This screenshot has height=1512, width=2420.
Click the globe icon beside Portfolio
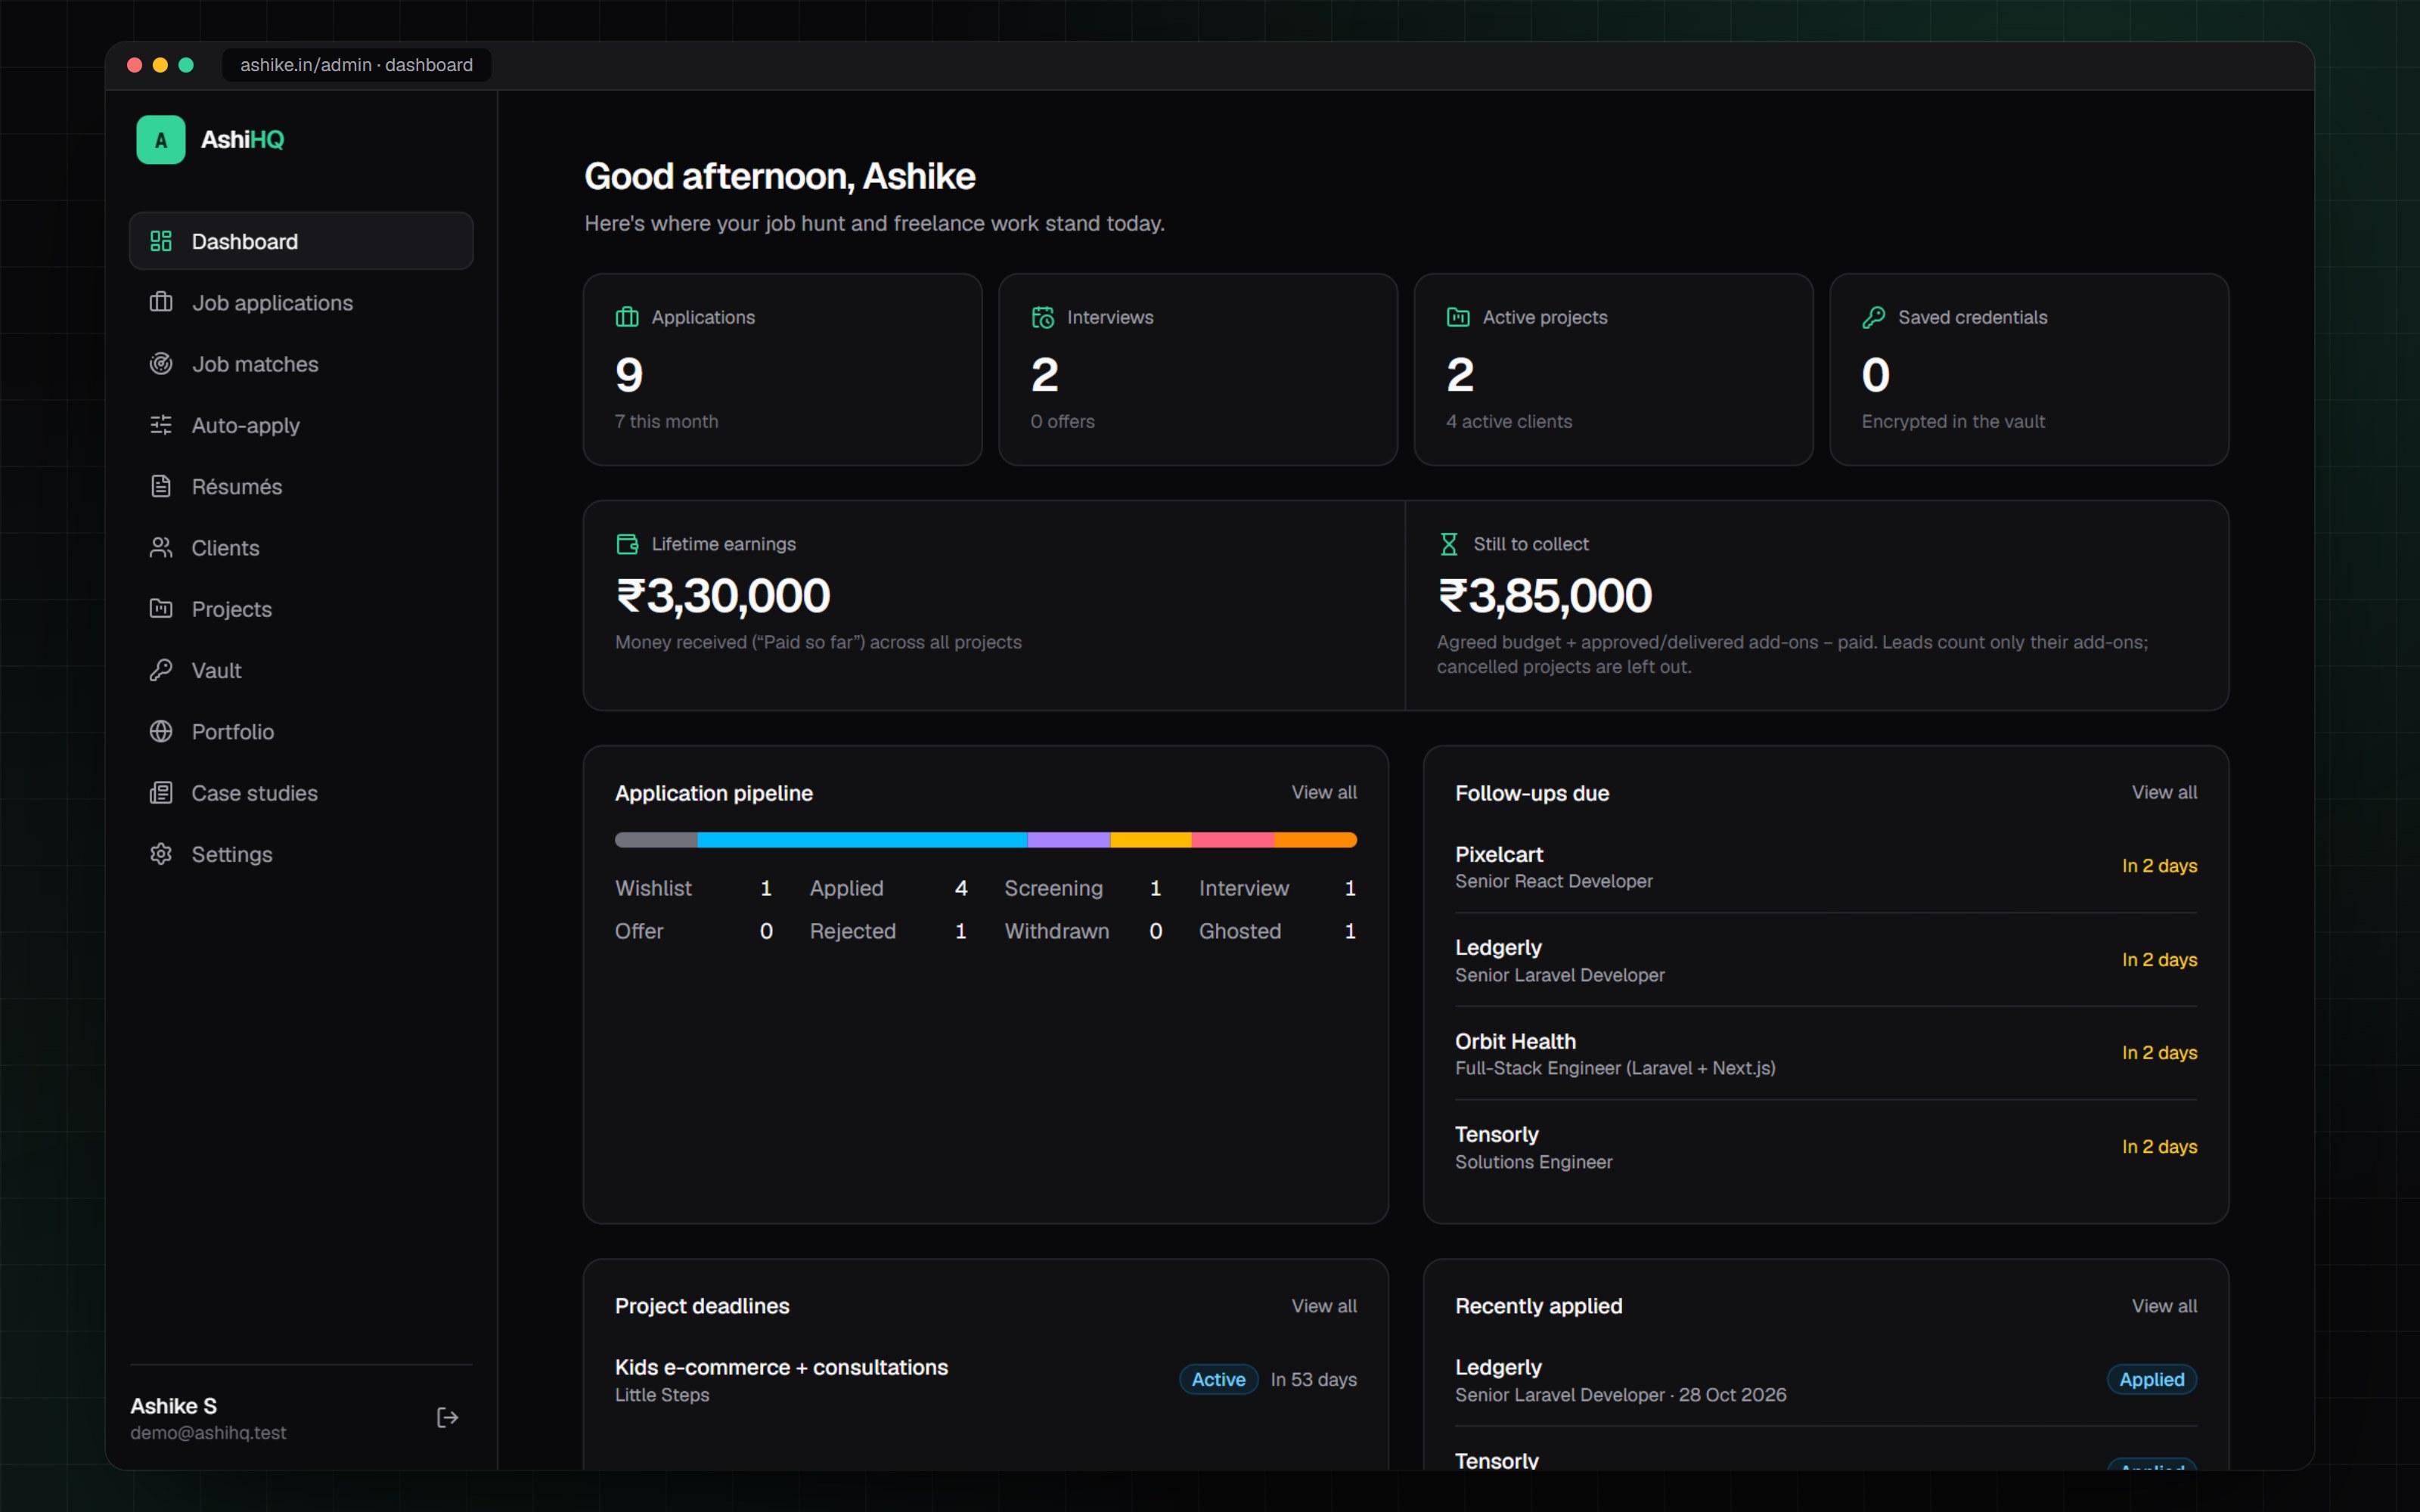point(161,731)
